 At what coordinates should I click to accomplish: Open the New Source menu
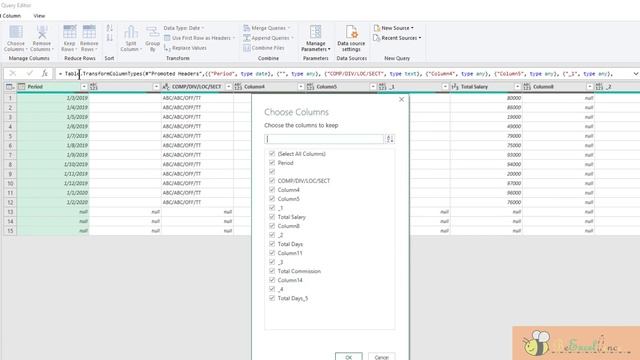393,28
